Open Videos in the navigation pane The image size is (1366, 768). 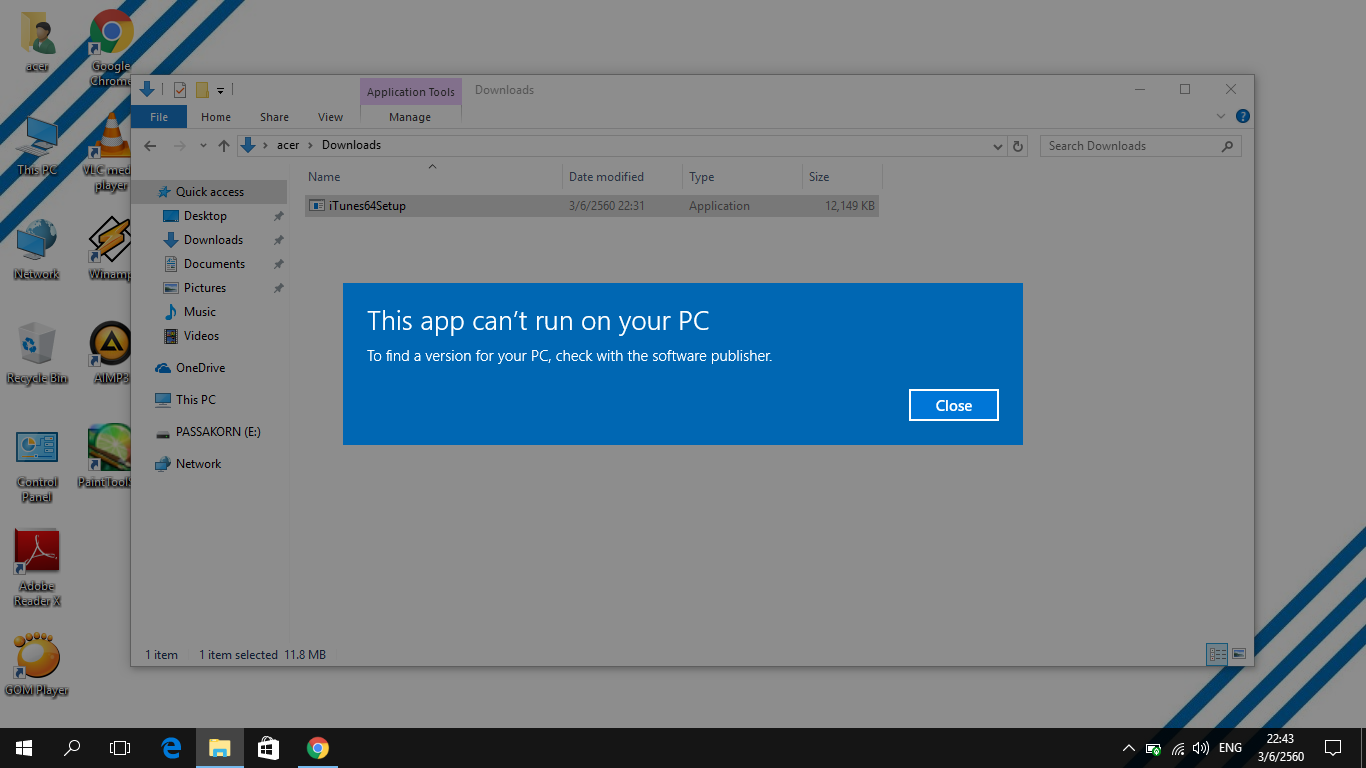pyautogui.click(x=201, y=336)
